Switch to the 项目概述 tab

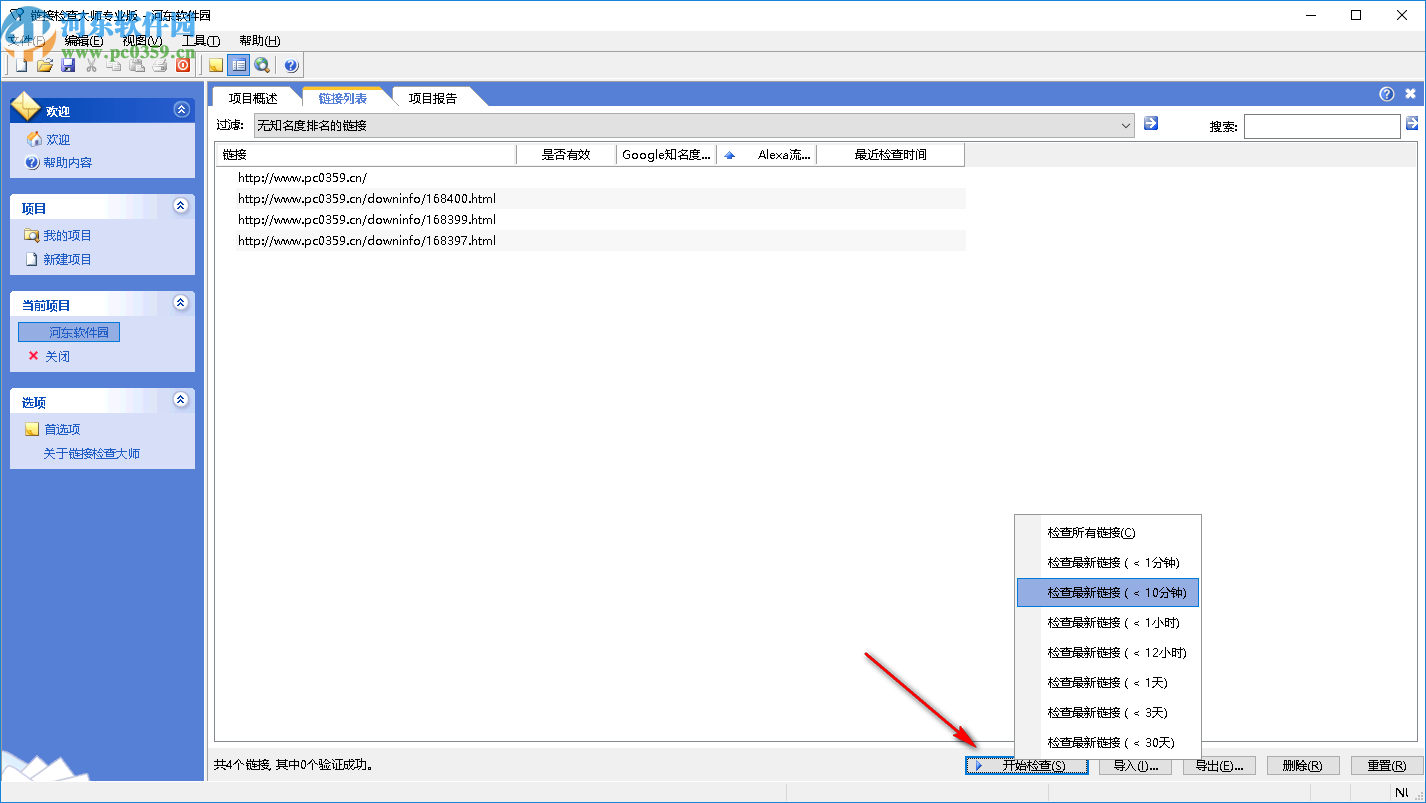click(x=253, y=98)
